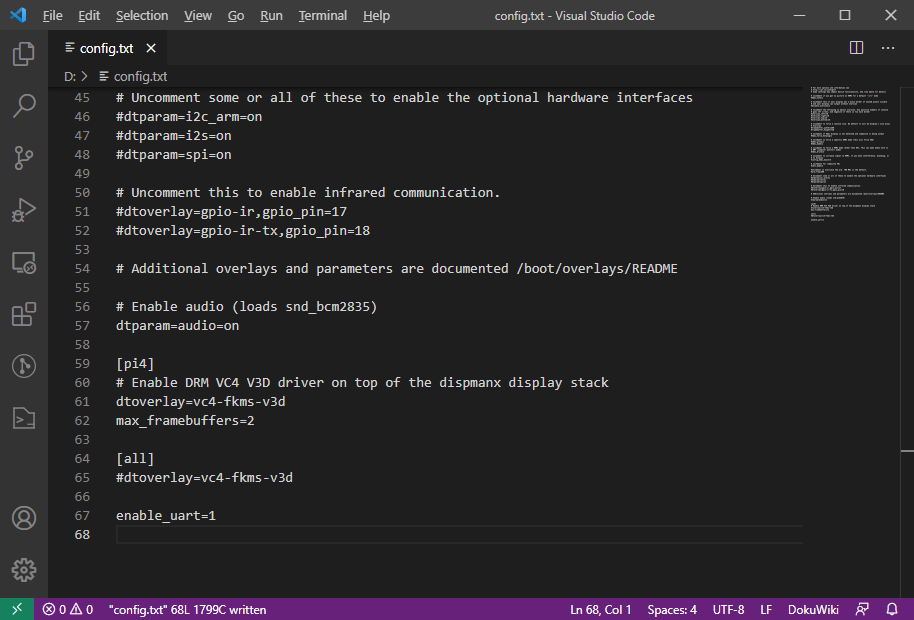Viewport: 914px width, 620px height.
Task: Open the Manage gear menu
Action: point(23,570)
